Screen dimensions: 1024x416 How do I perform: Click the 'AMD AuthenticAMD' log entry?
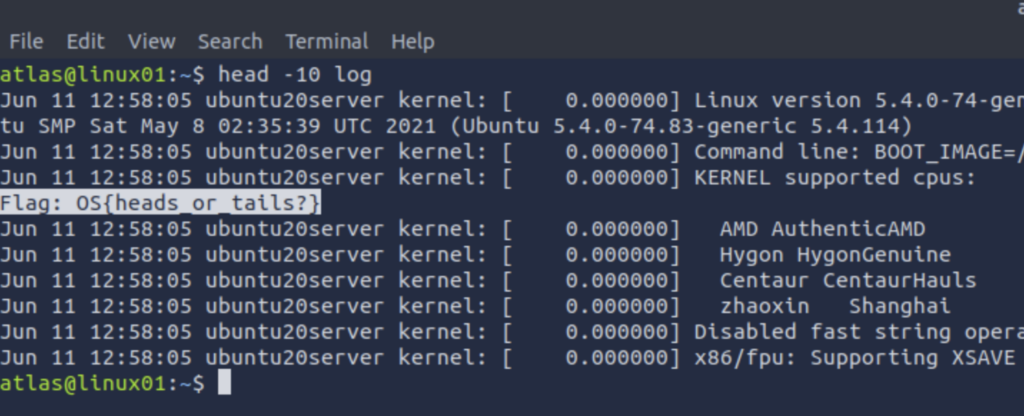click(822, 229)
